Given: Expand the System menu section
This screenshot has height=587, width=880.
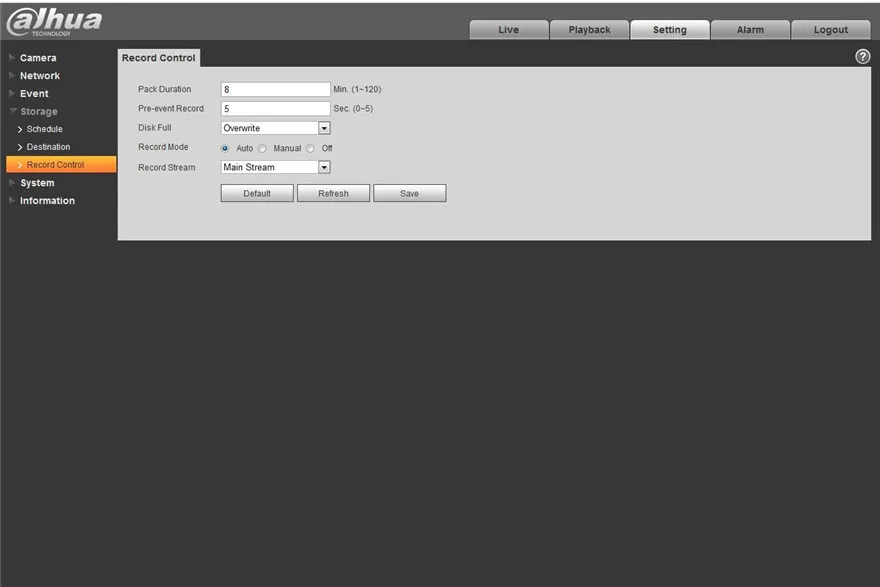Looking at the screenshot, I should pos(37,183).
